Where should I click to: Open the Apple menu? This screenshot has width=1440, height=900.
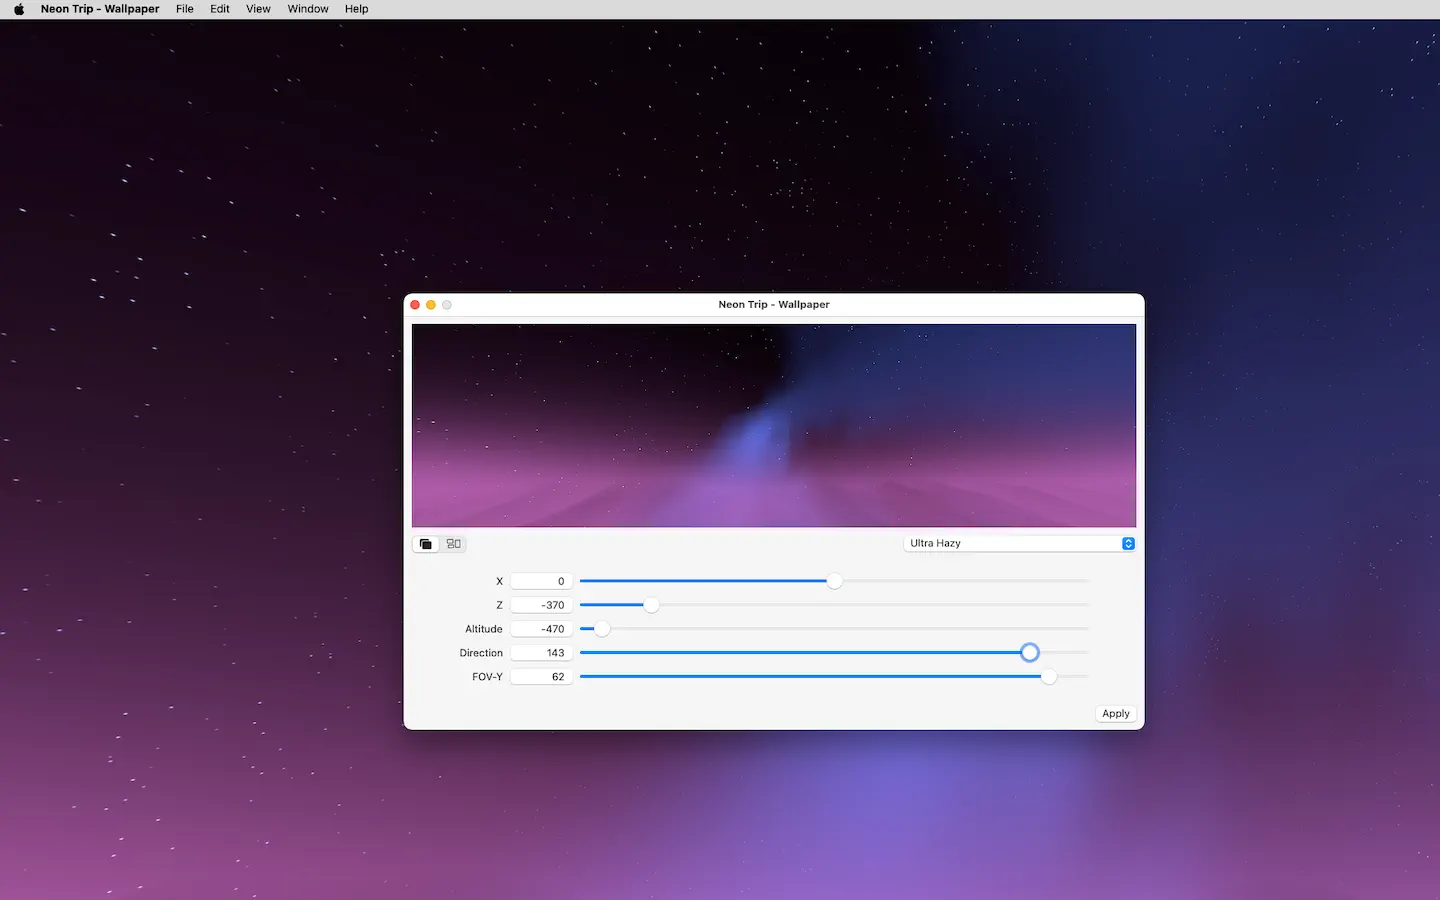pyautogui.click(x=19, y=9)
